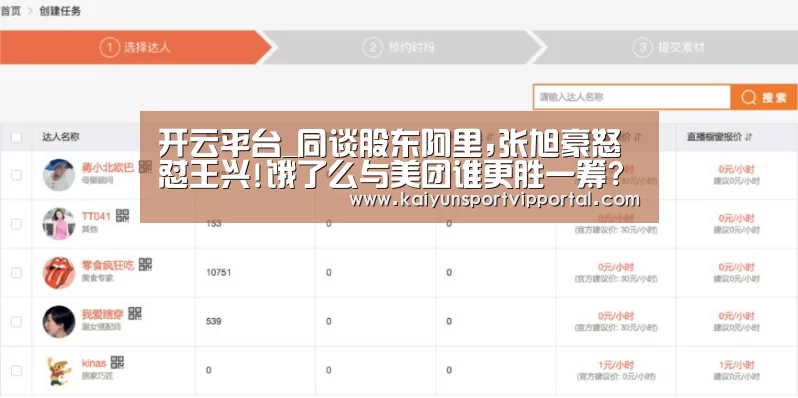Open 我爱瞎穿 profile name link
Screen dimensions: 798x398
click(102, 314)
